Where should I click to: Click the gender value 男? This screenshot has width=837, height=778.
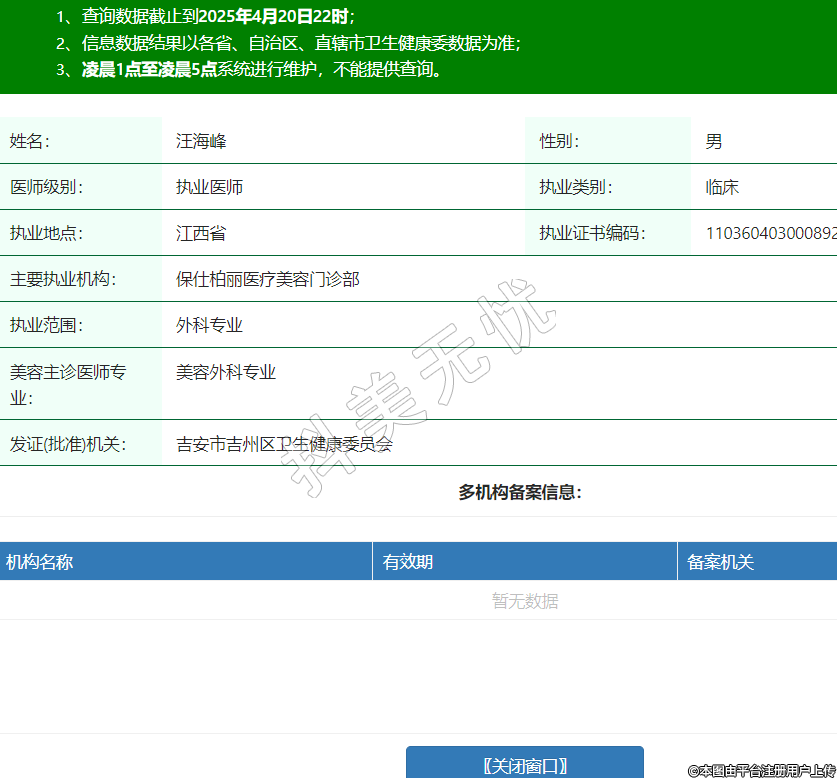click(x=714, y=141)
